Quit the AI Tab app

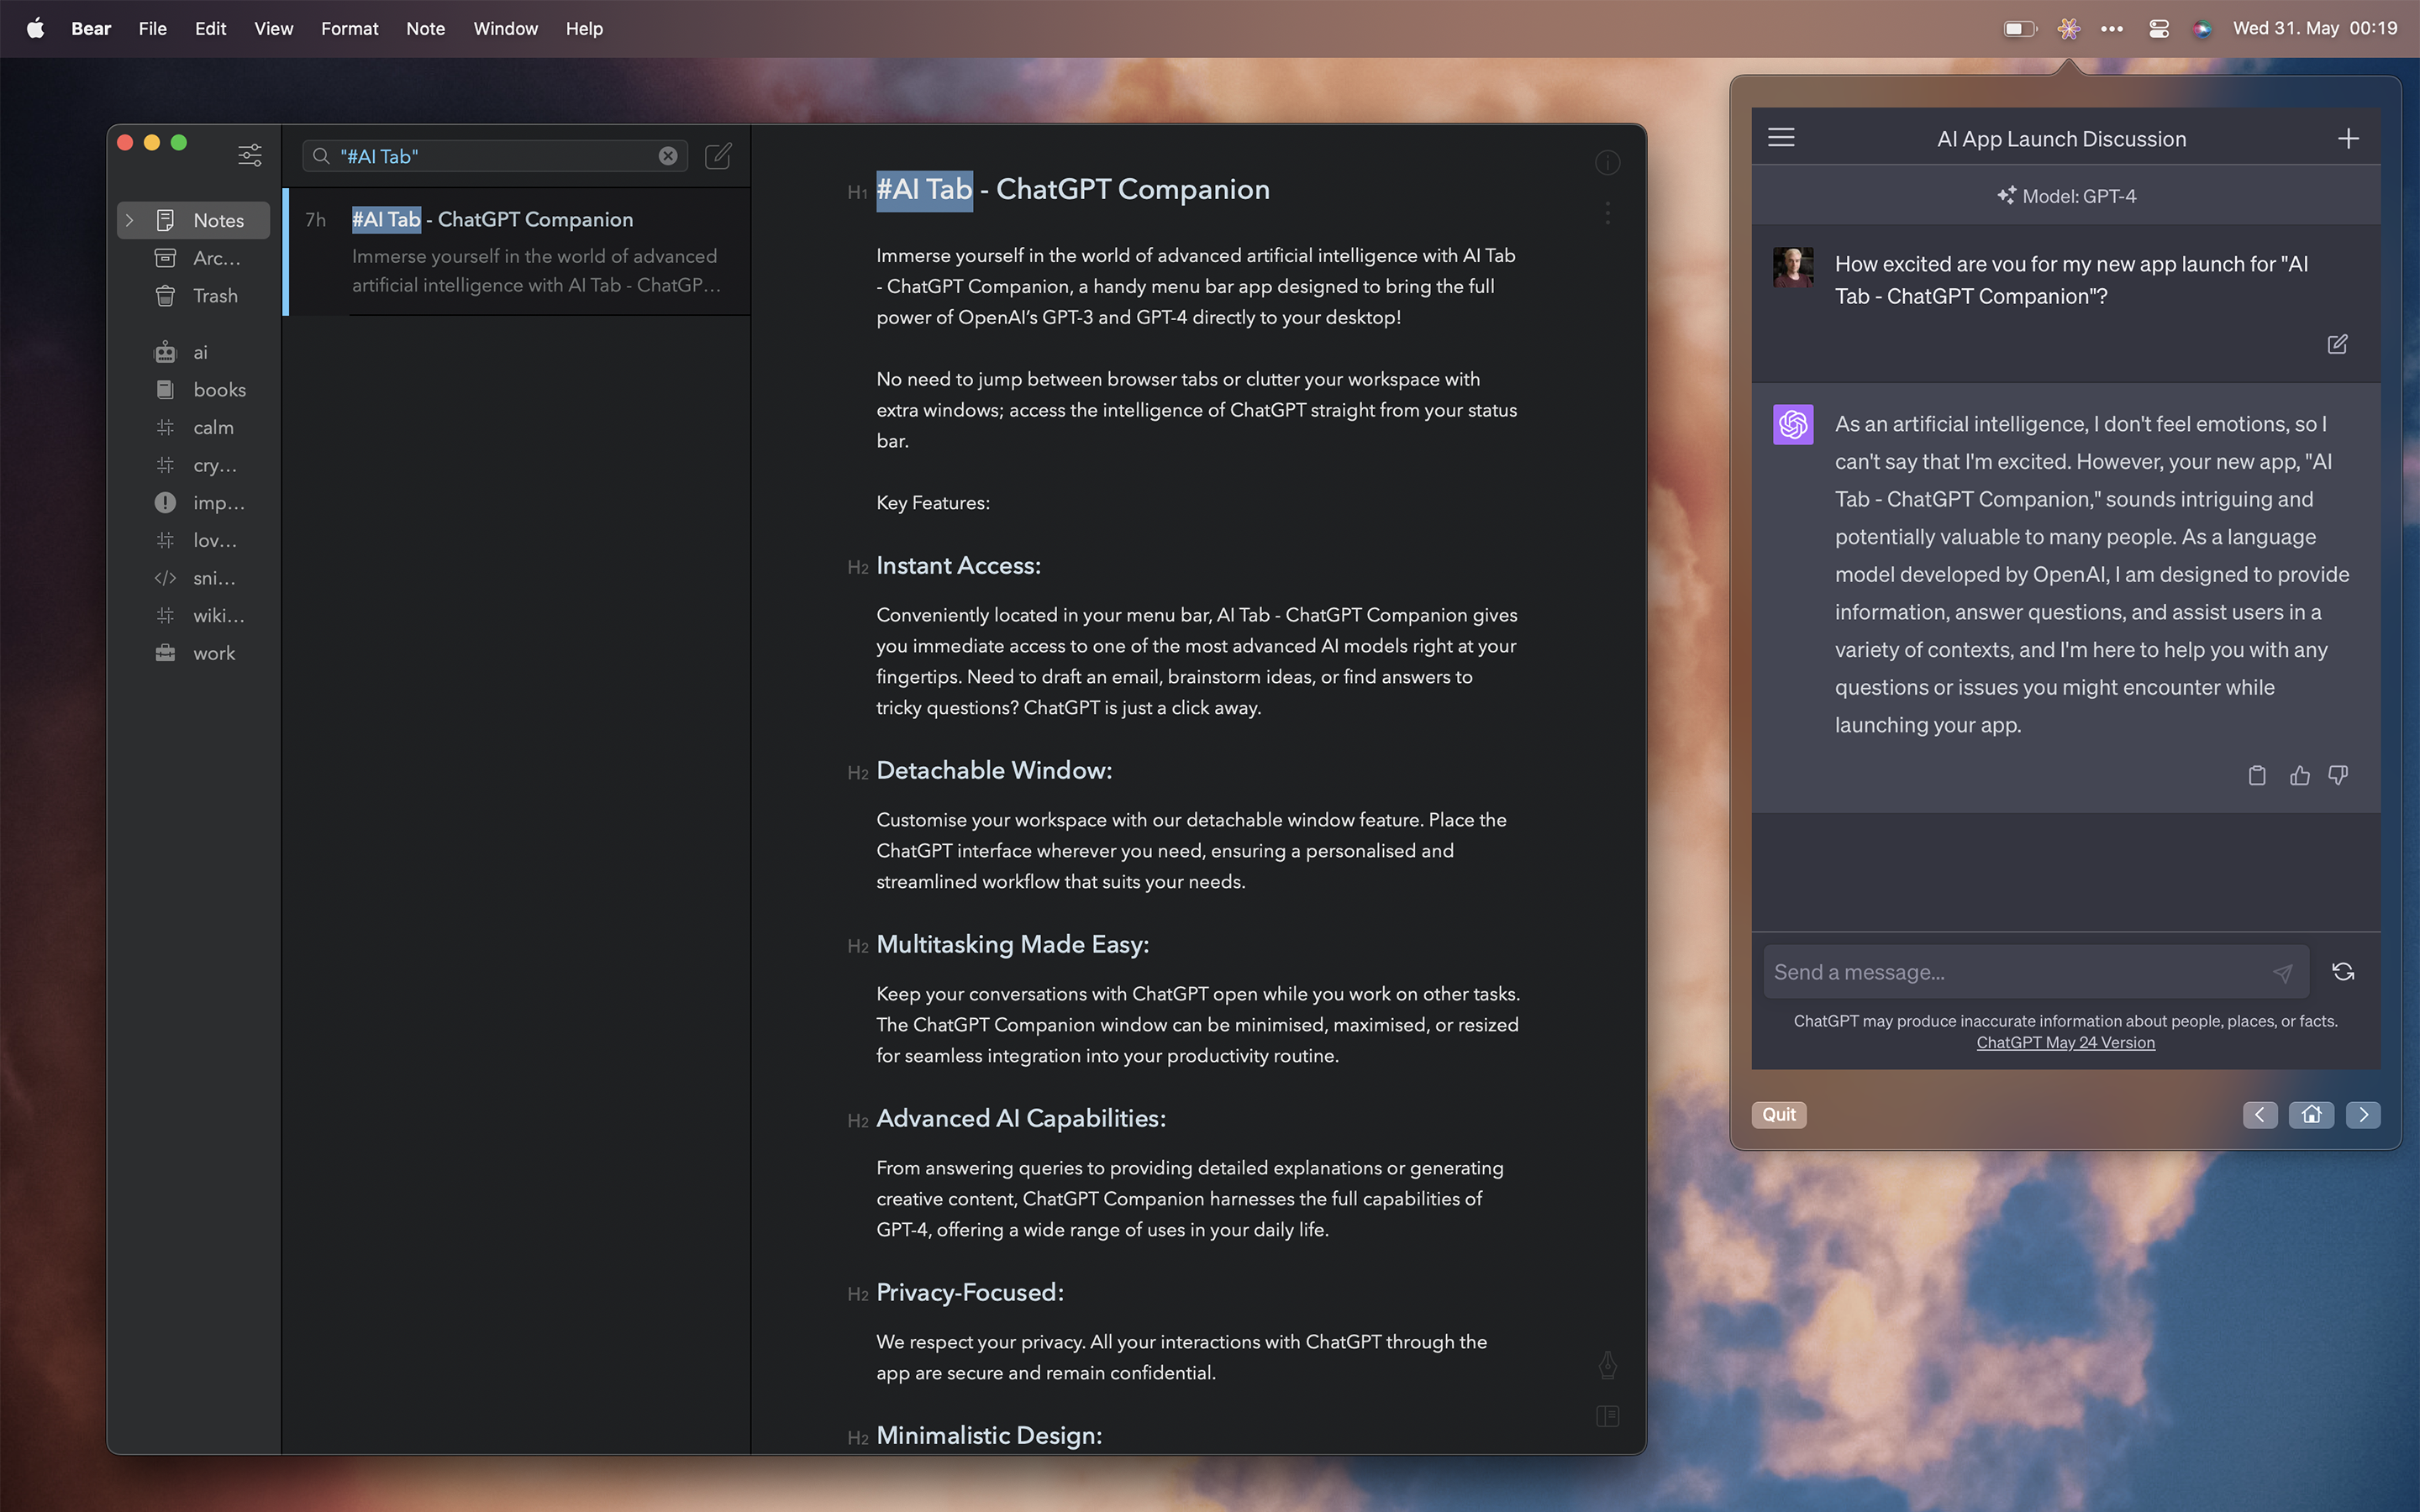[1779, 1114]
